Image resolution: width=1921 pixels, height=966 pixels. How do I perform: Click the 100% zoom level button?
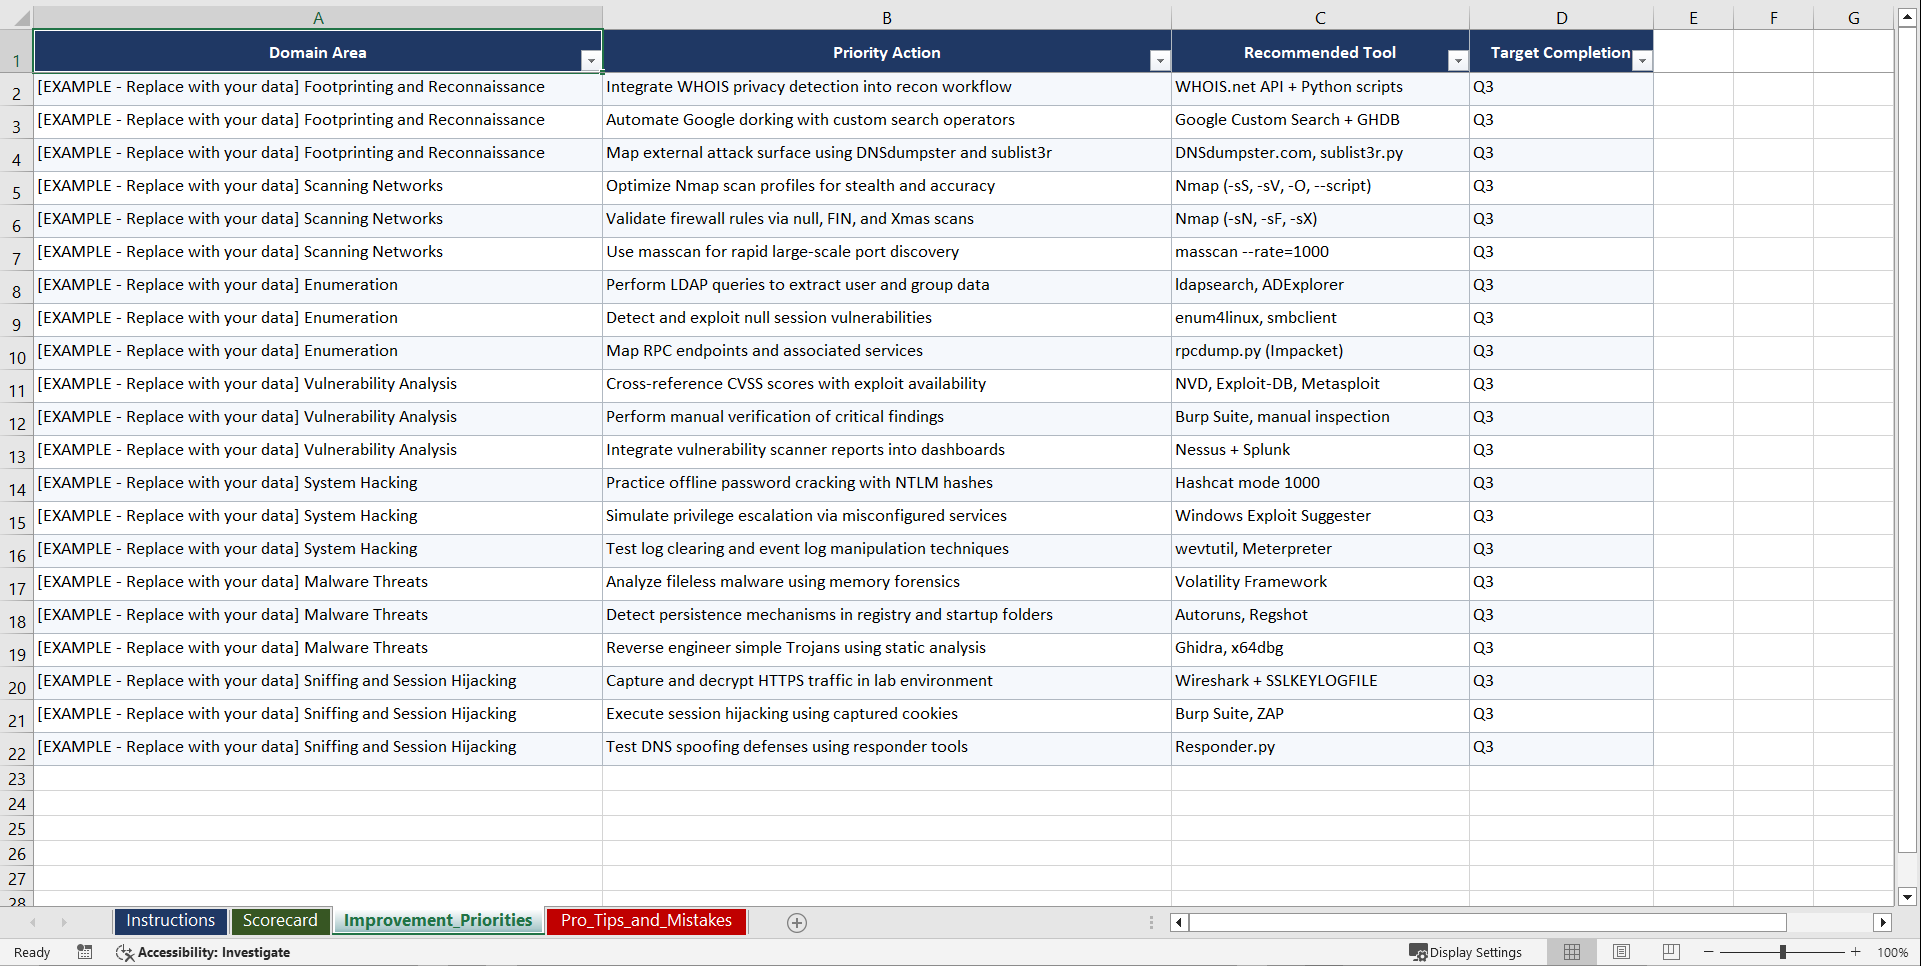click(x=1893, y=952)
